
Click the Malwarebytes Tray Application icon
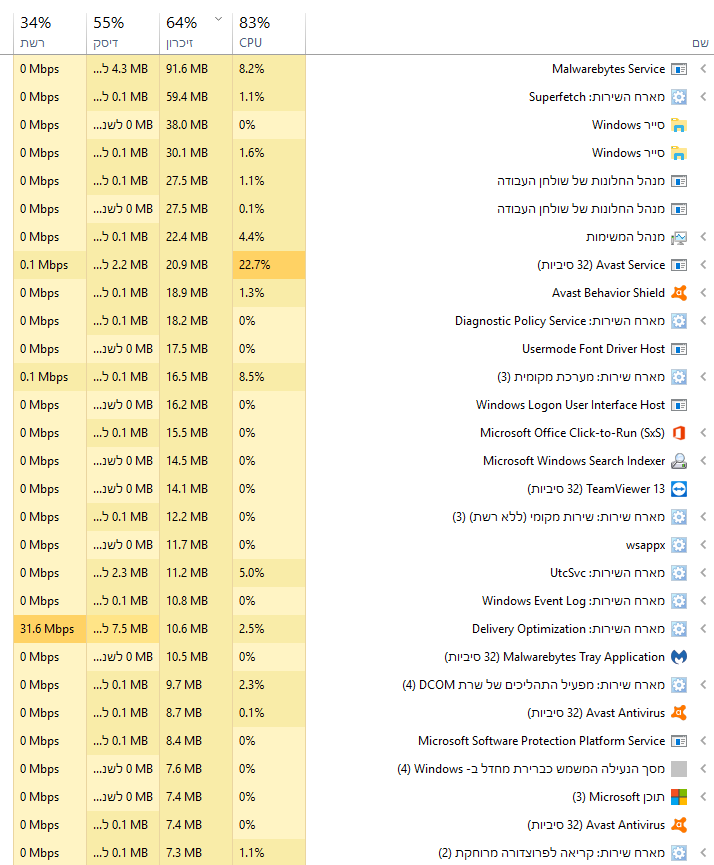pos(679,657)
